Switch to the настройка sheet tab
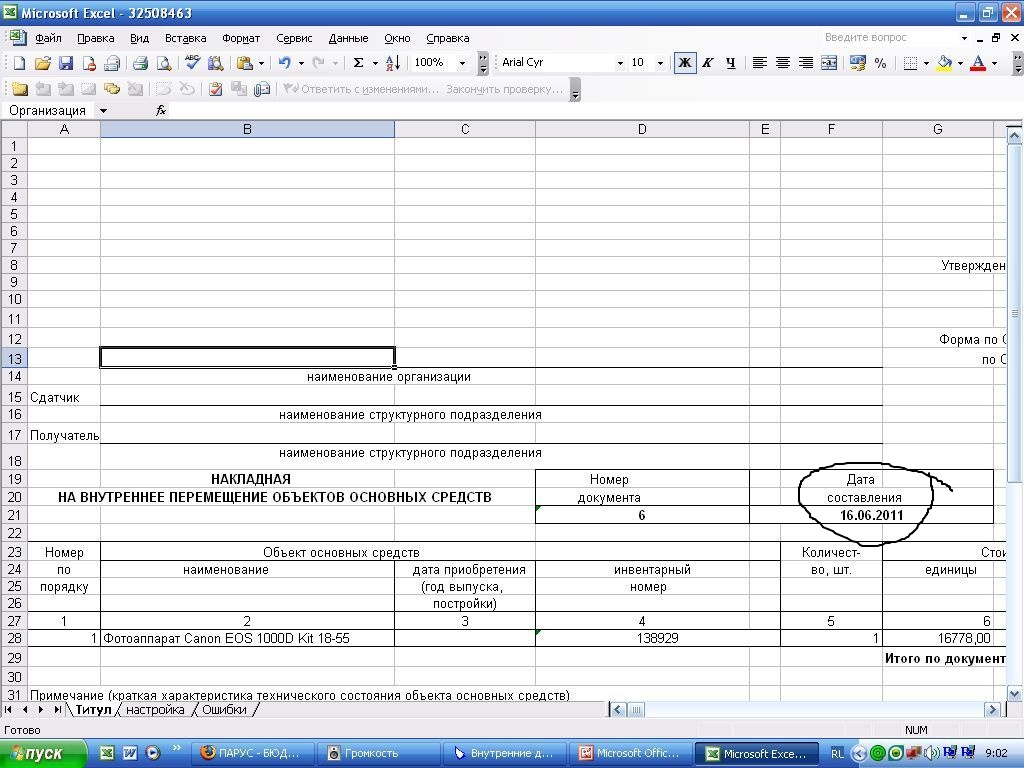The width and height of the screenshot is (1024, 768). (x=155, y=710)
